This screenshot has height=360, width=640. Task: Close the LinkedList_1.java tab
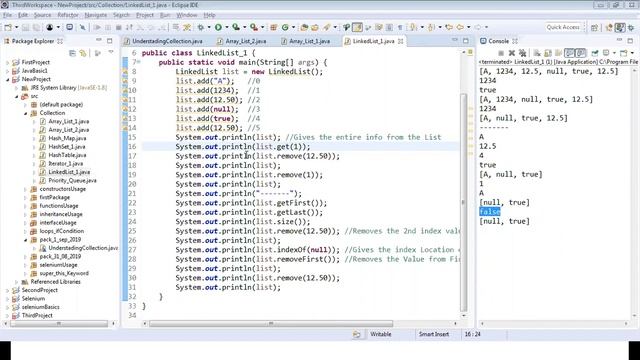(400, 41)
